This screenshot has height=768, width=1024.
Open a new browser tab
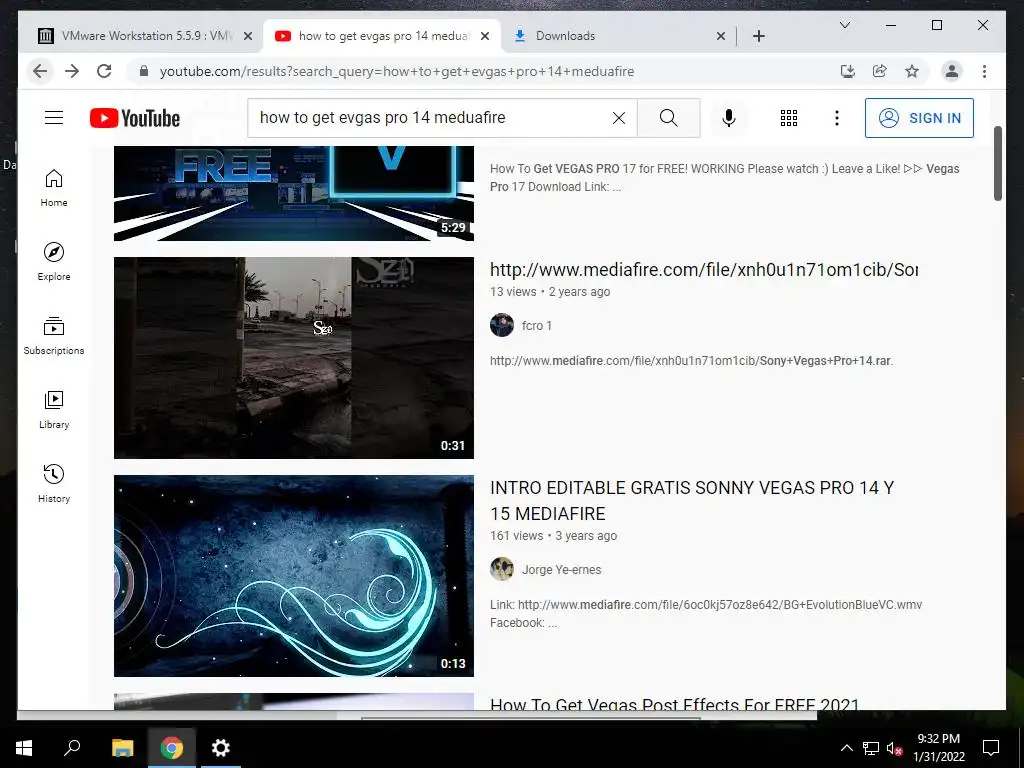coord(758,36)
